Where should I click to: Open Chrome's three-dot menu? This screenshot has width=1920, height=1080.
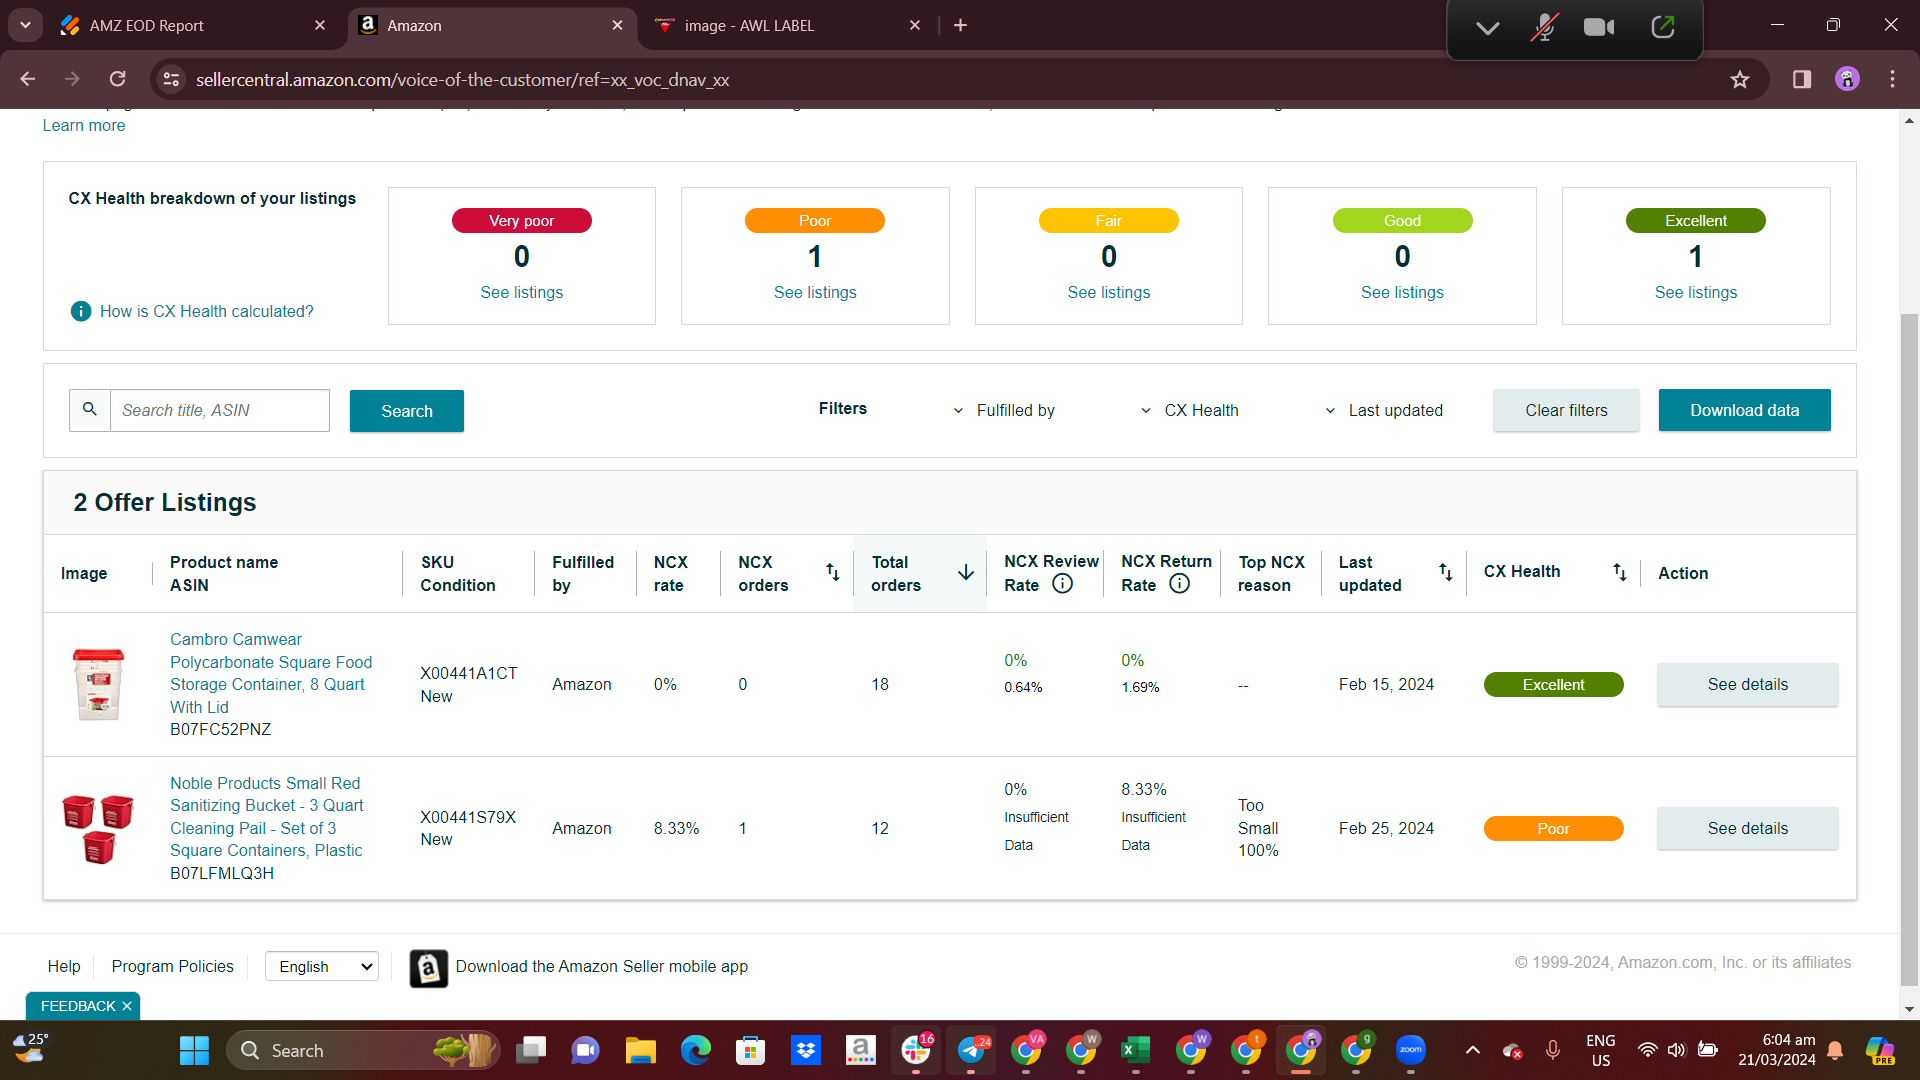(1892, 79)
